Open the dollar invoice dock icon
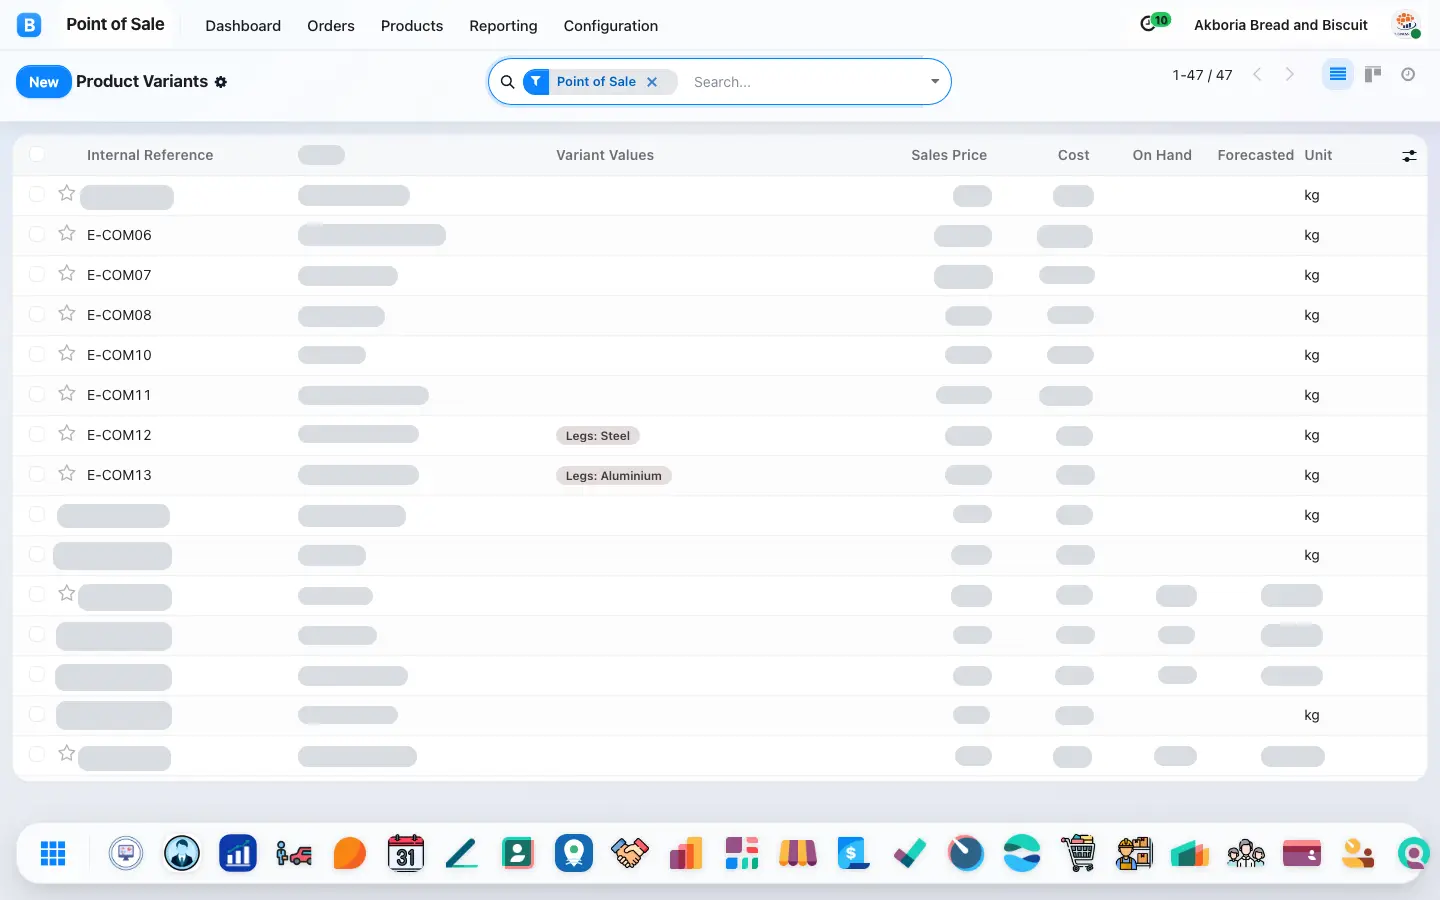Screen dimensions: 1440x900 point(854,853)
